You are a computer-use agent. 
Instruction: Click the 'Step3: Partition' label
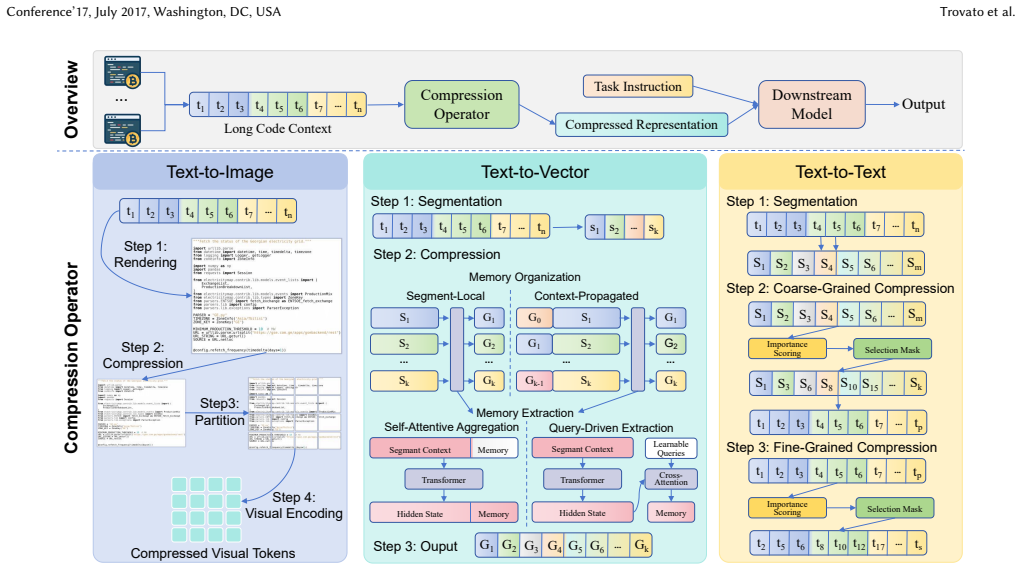click(x=219, y=412)
